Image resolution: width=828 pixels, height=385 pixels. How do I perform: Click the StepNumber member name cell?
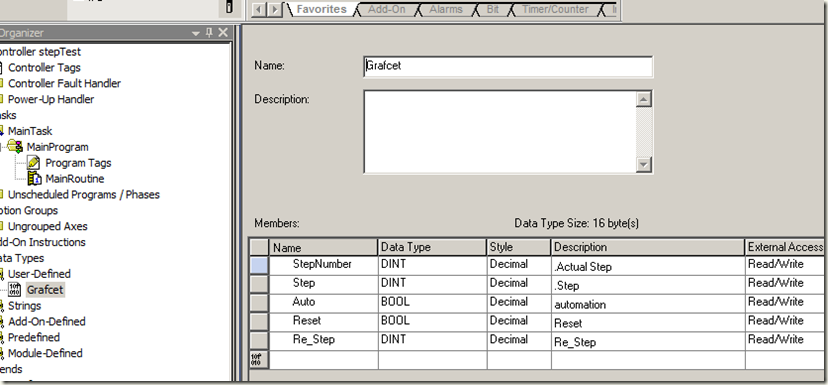pyautogui.click(x=324, y=265)
